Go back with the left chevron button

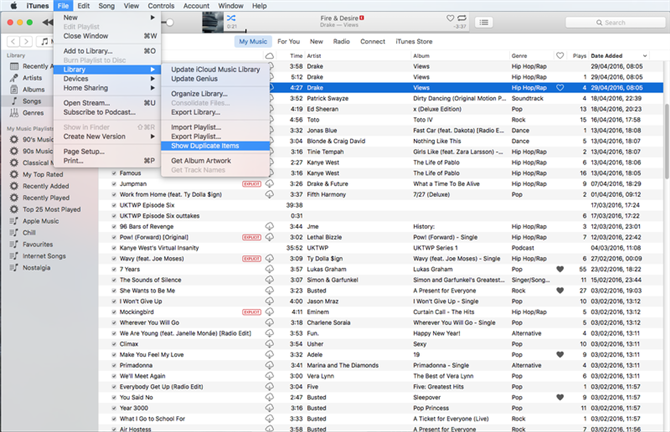coord(13,41)
